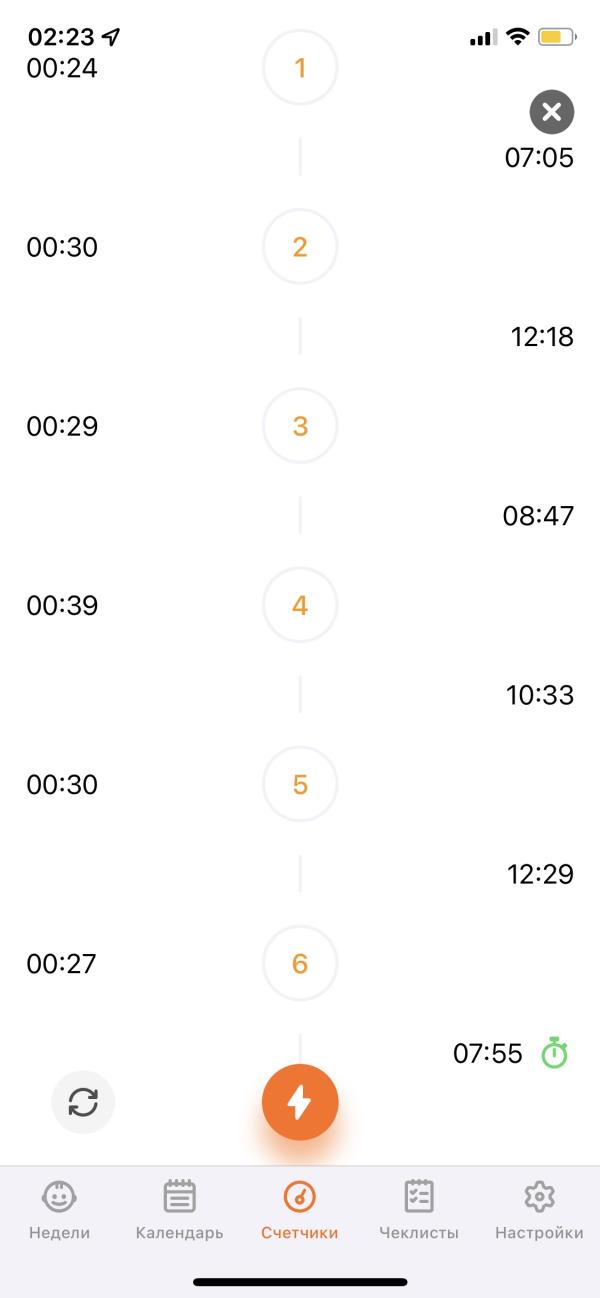Go to the Чеклисты tab

click(419, 1208)
